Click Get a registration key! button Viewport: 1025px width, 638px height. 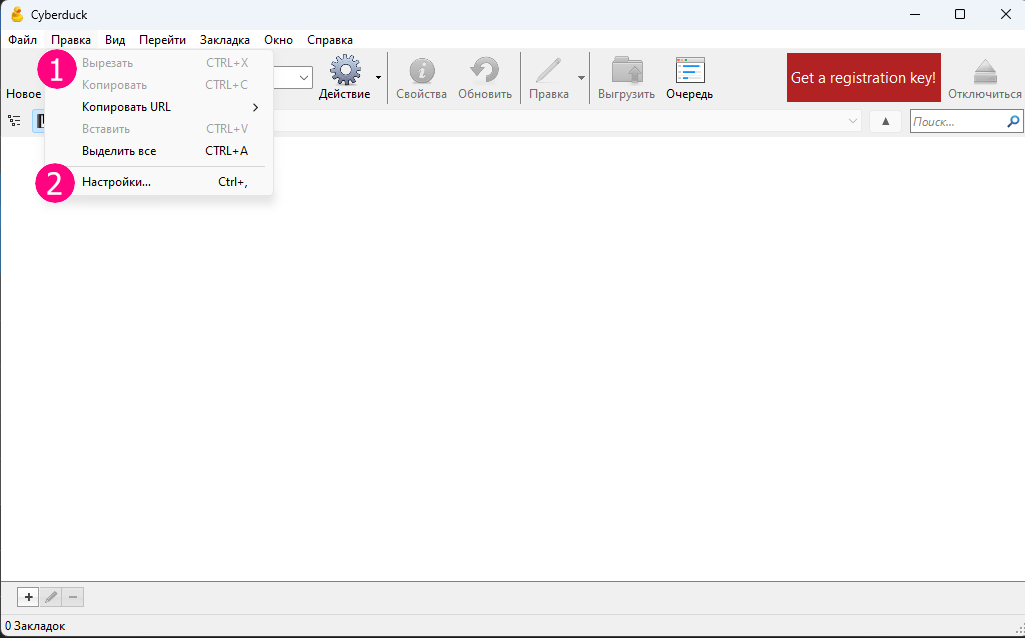click(864, 77)
